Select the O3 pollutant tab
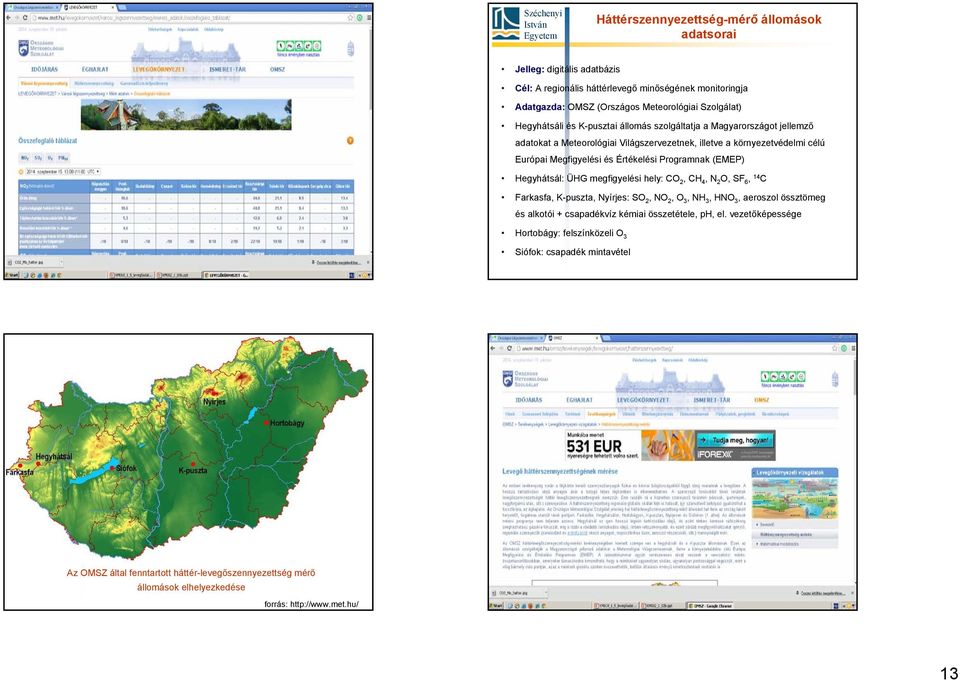Viewport: 960px width, 680px height. (50, 158)
